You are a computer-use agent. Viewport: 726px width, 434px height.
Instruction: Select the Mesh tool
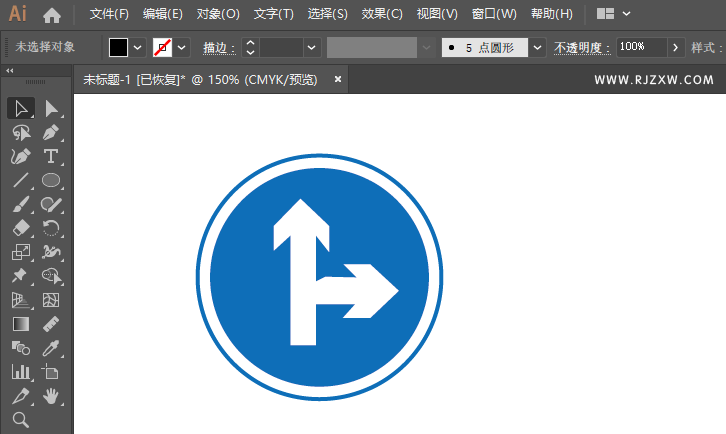click(x=51, y=300)
